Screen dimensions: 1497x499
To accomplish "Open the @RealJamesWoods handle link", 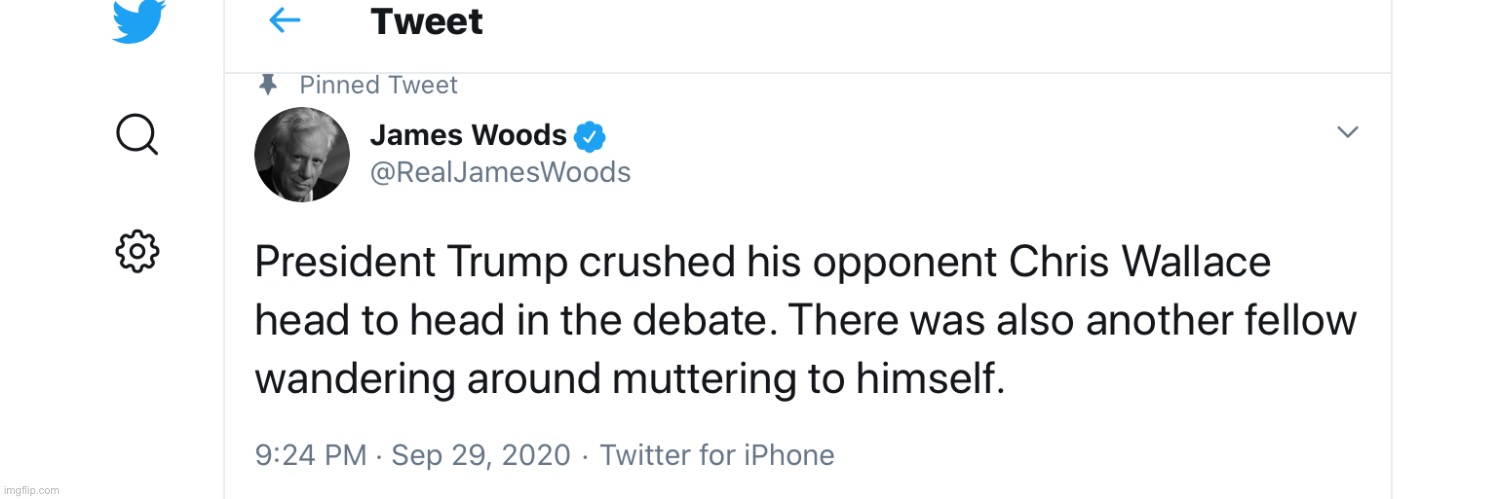I will tap(500, 173).
